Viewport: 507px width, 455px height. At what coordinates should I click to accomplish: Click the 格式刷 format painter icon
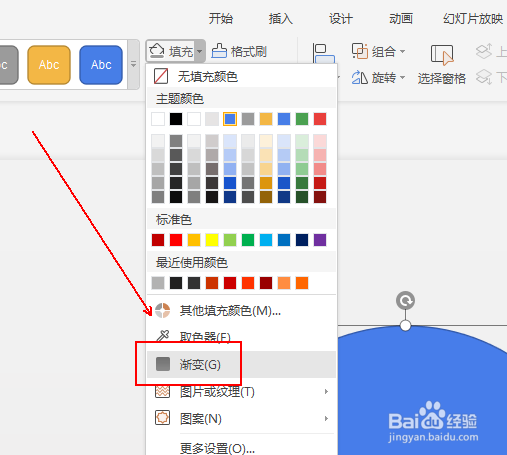tap(219, 51)
